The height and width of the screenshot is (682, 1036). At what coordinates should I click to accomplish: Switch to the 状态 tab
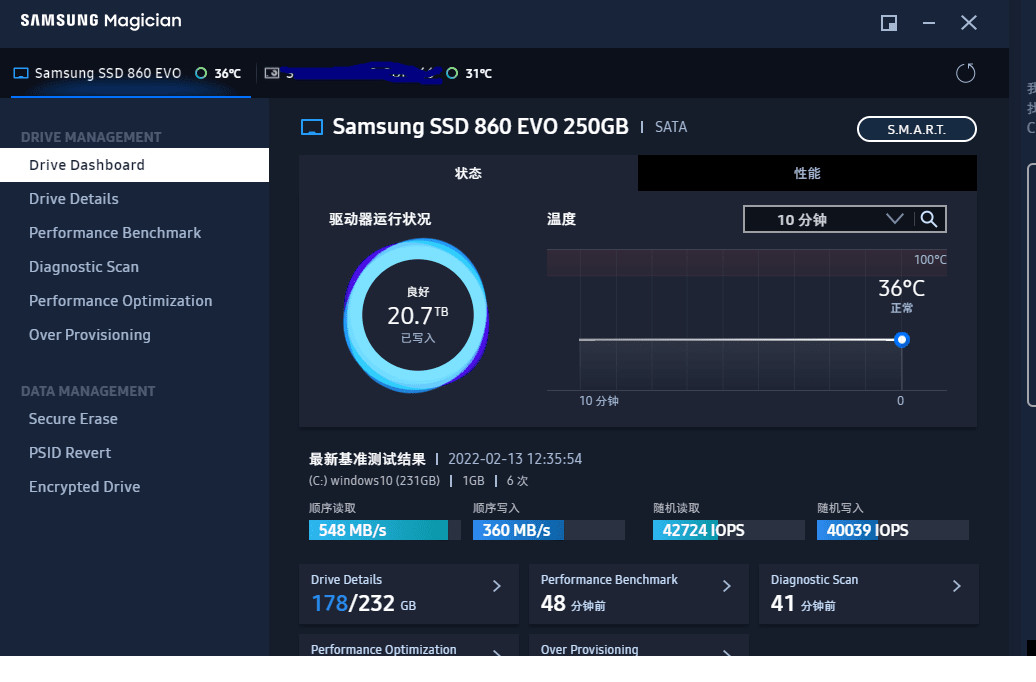coord(468,173)
